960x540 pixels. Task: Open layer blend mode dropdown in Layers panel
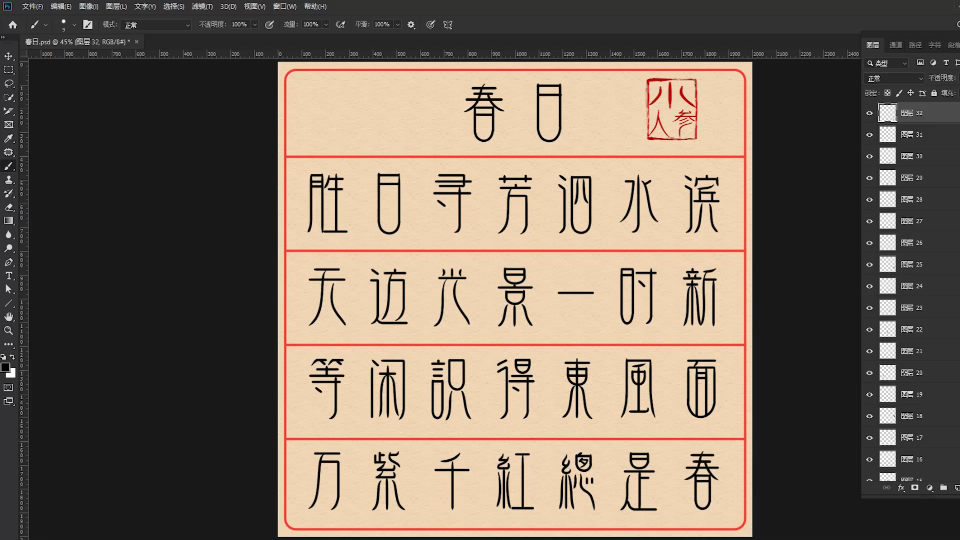tap(894, 78)
